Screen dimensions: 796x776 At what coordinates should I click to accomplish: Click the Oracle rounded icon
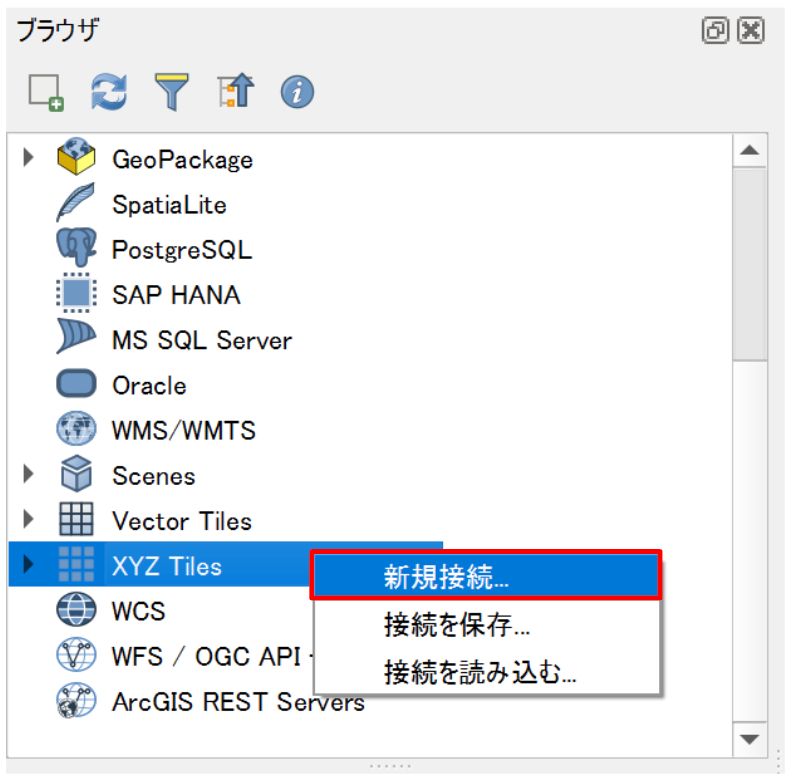point(76,384)
